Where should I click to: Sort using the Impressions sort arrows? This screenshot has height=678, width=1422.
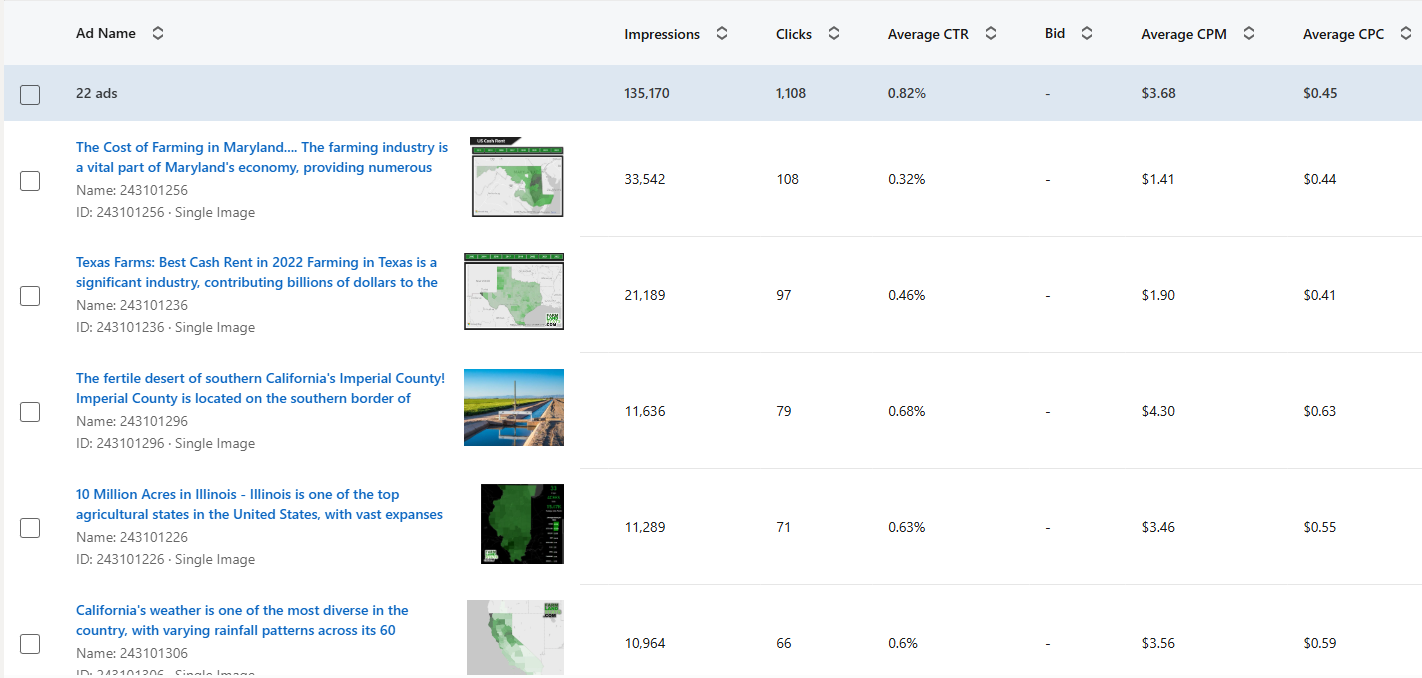[x=722, y=33]
